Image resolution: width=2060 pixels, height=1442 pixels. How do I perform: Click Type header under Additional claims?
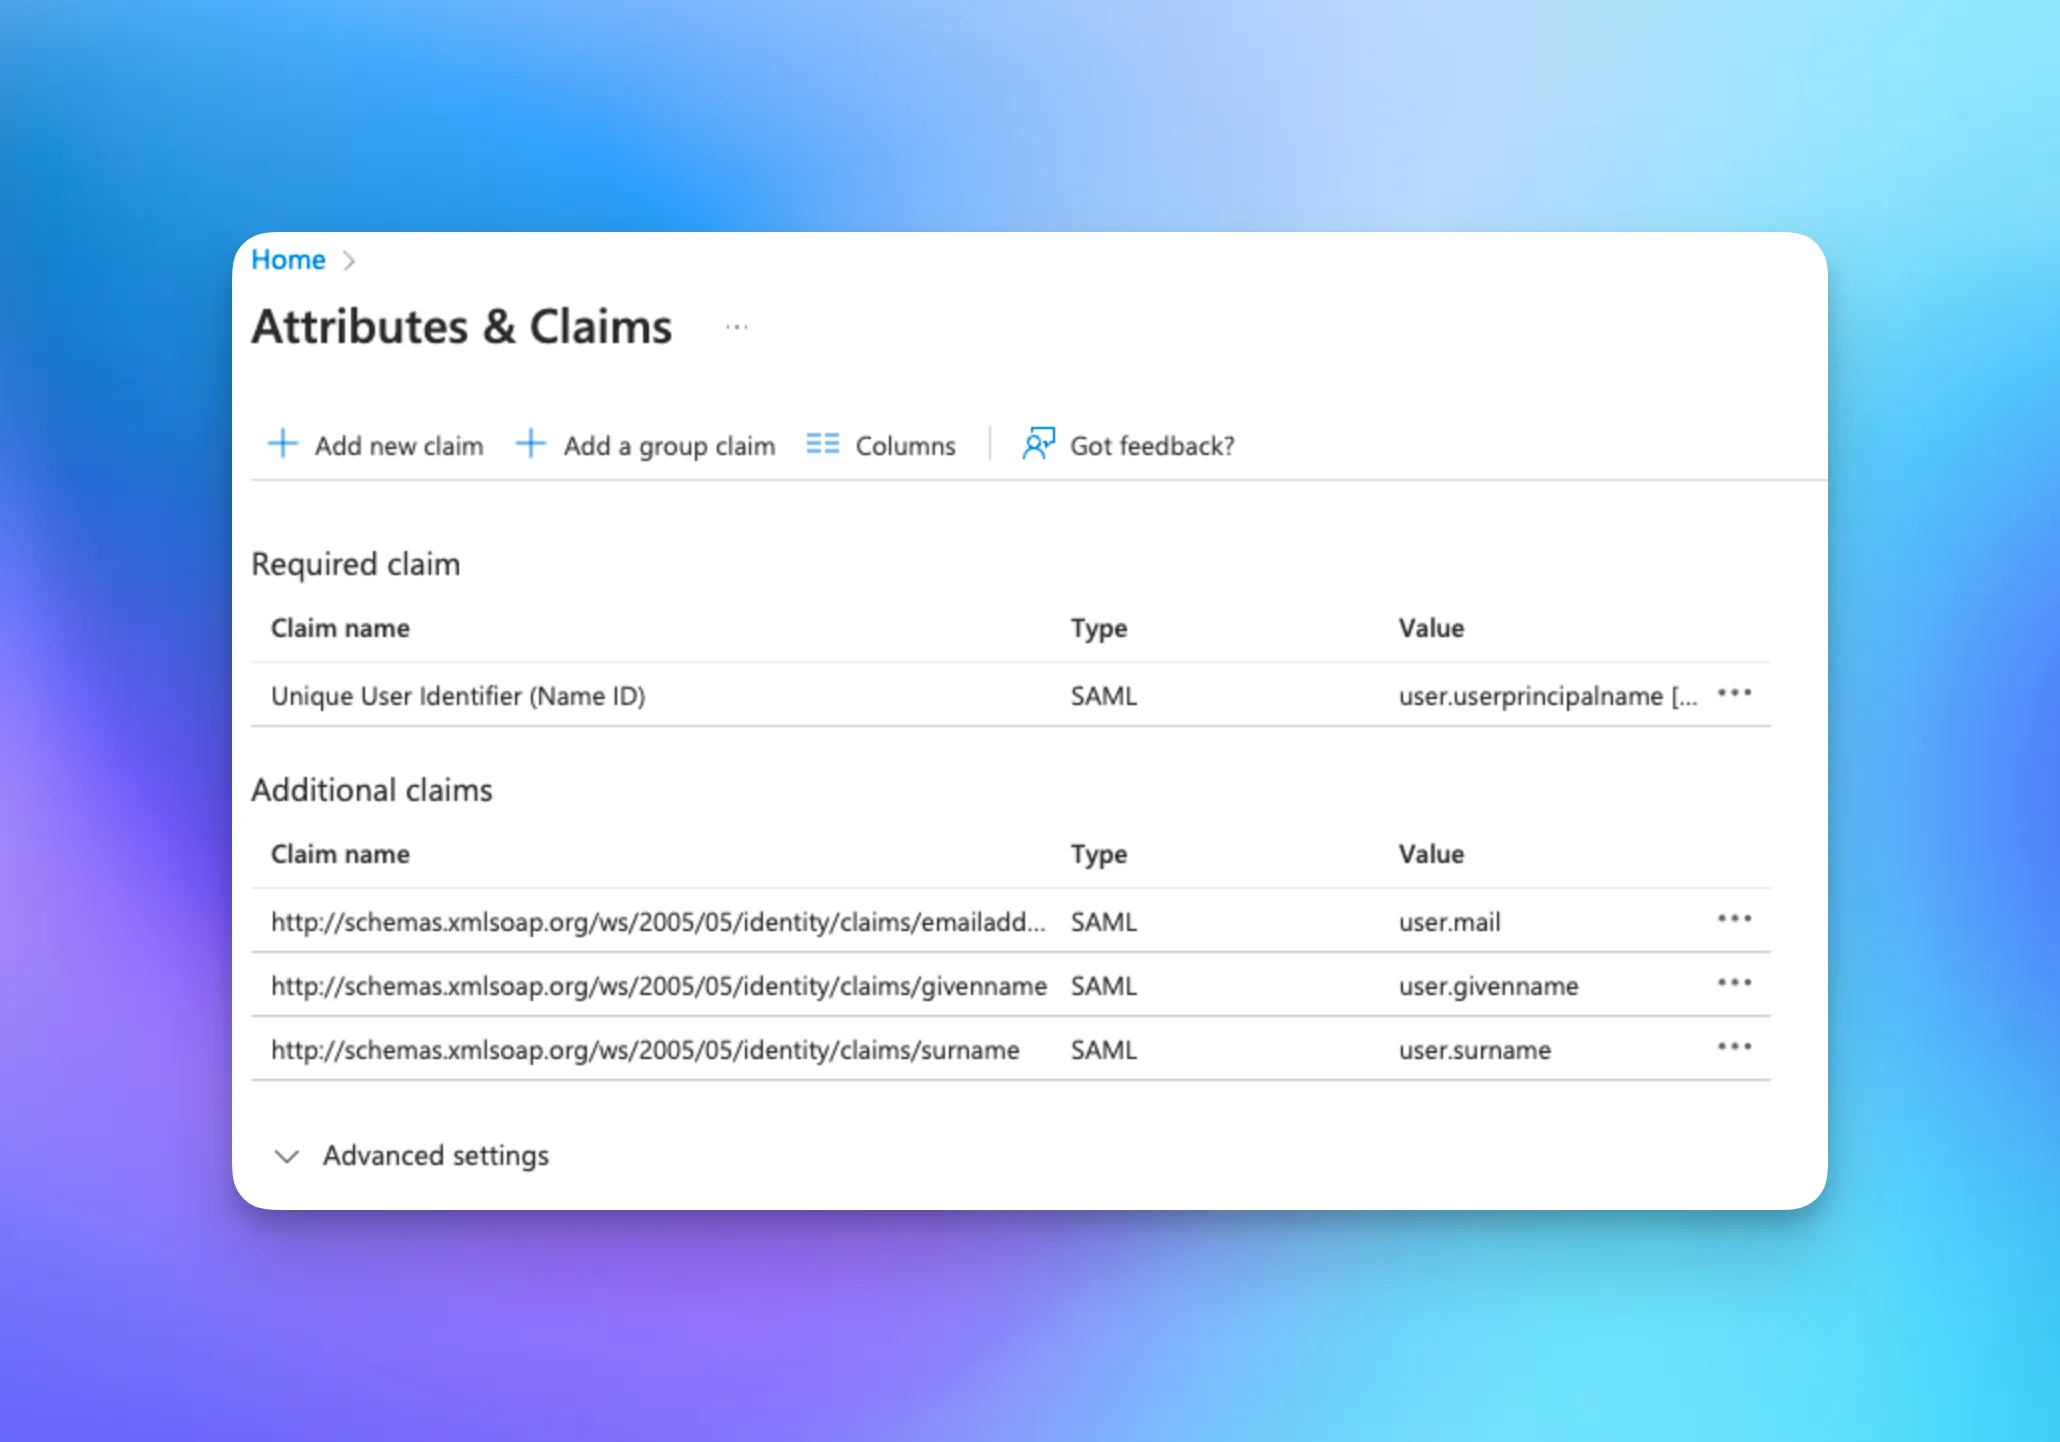pyautogui.click(x=1099, y=855)
